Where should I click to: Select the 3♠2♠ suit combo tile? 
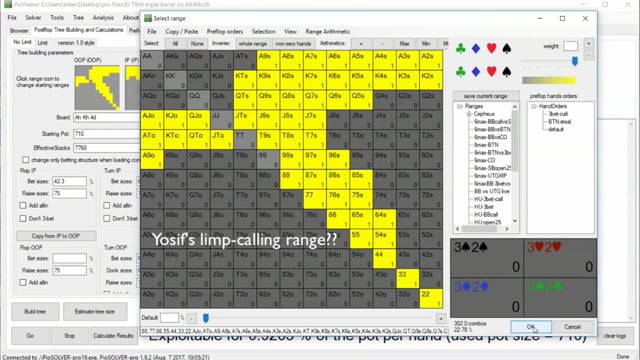[487, 258]
